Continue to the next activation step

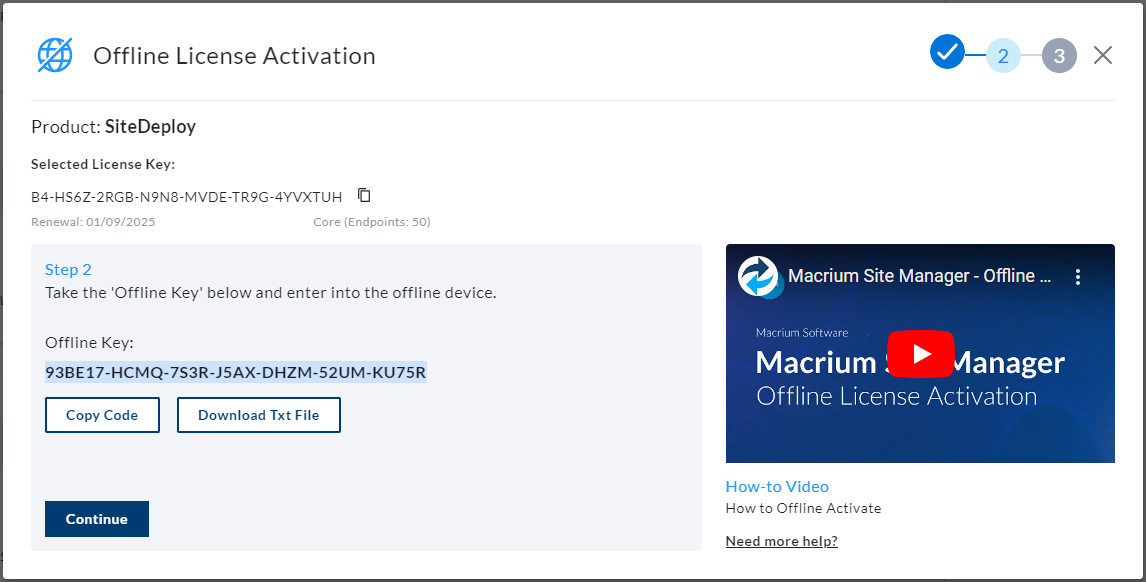click(97, 519)
